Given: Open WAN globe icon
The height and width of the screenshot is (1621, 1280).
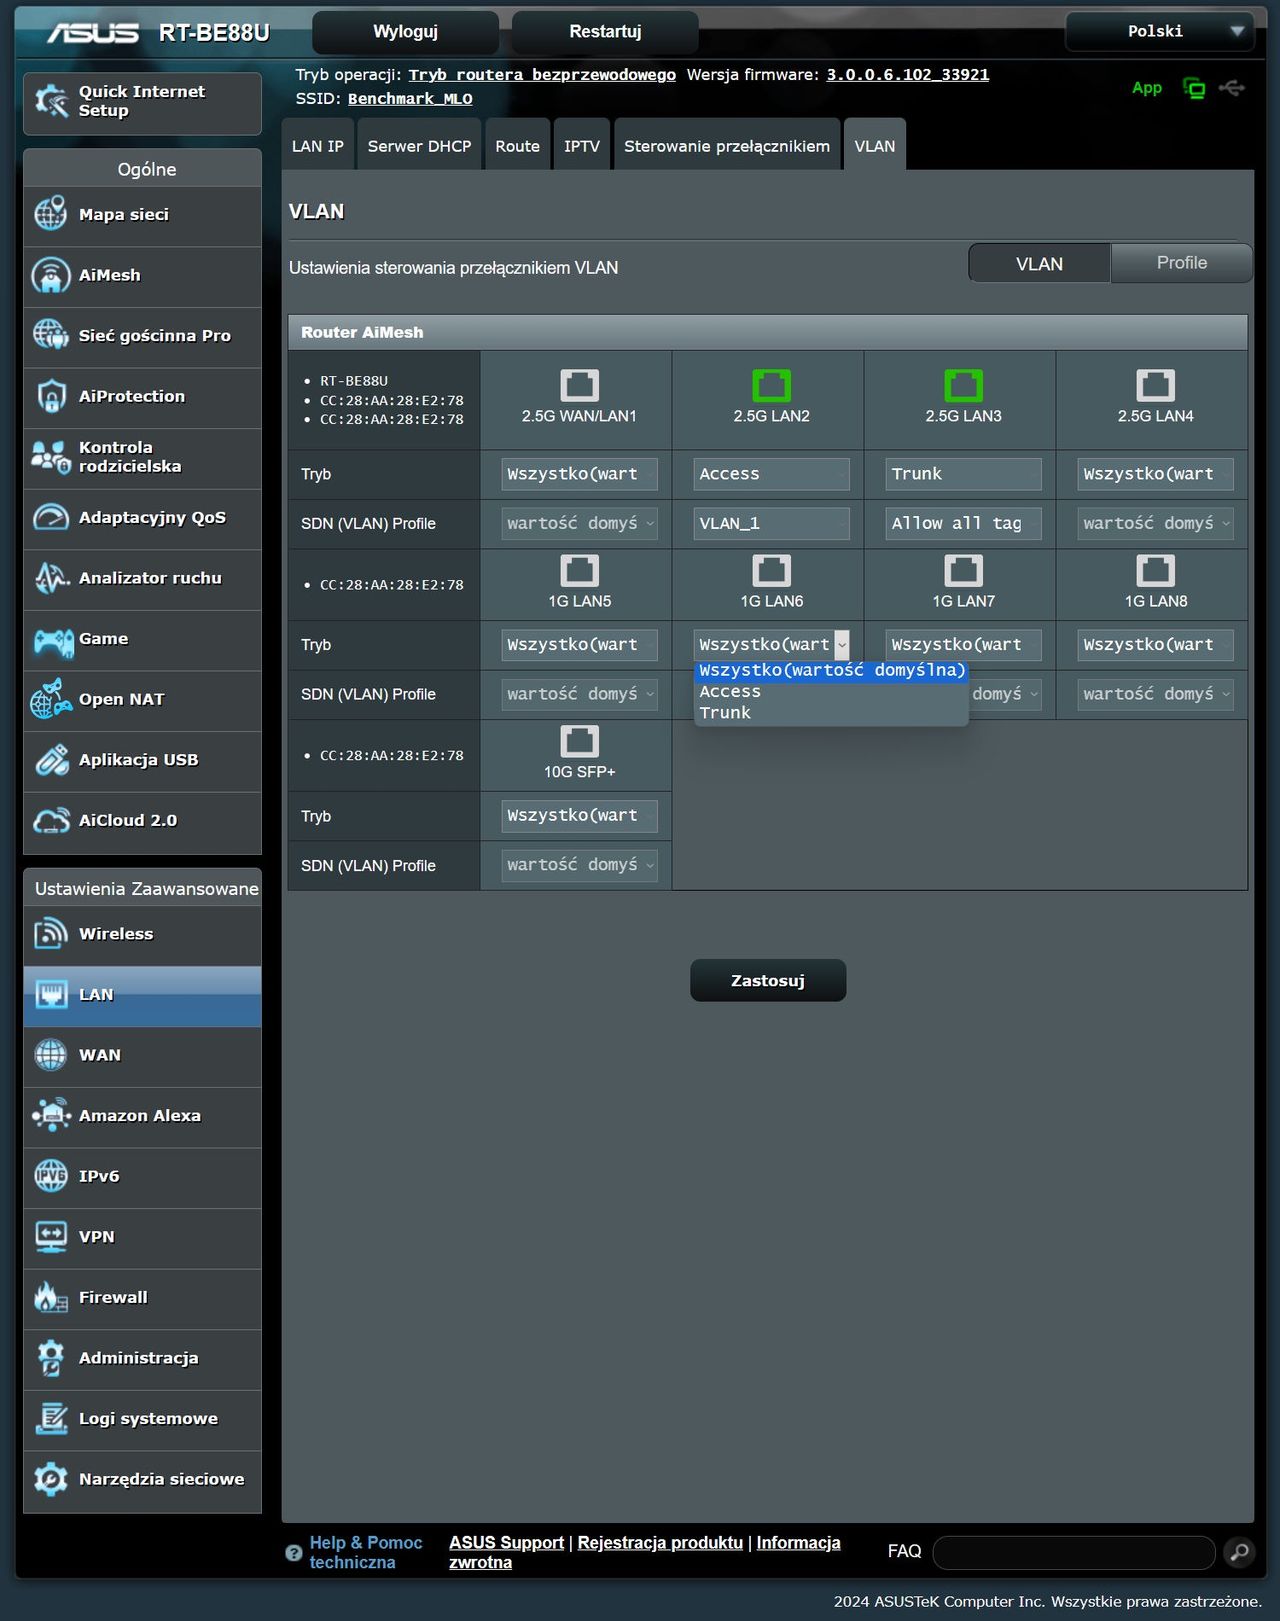Looking at the screenshot, I should 51,1055.
